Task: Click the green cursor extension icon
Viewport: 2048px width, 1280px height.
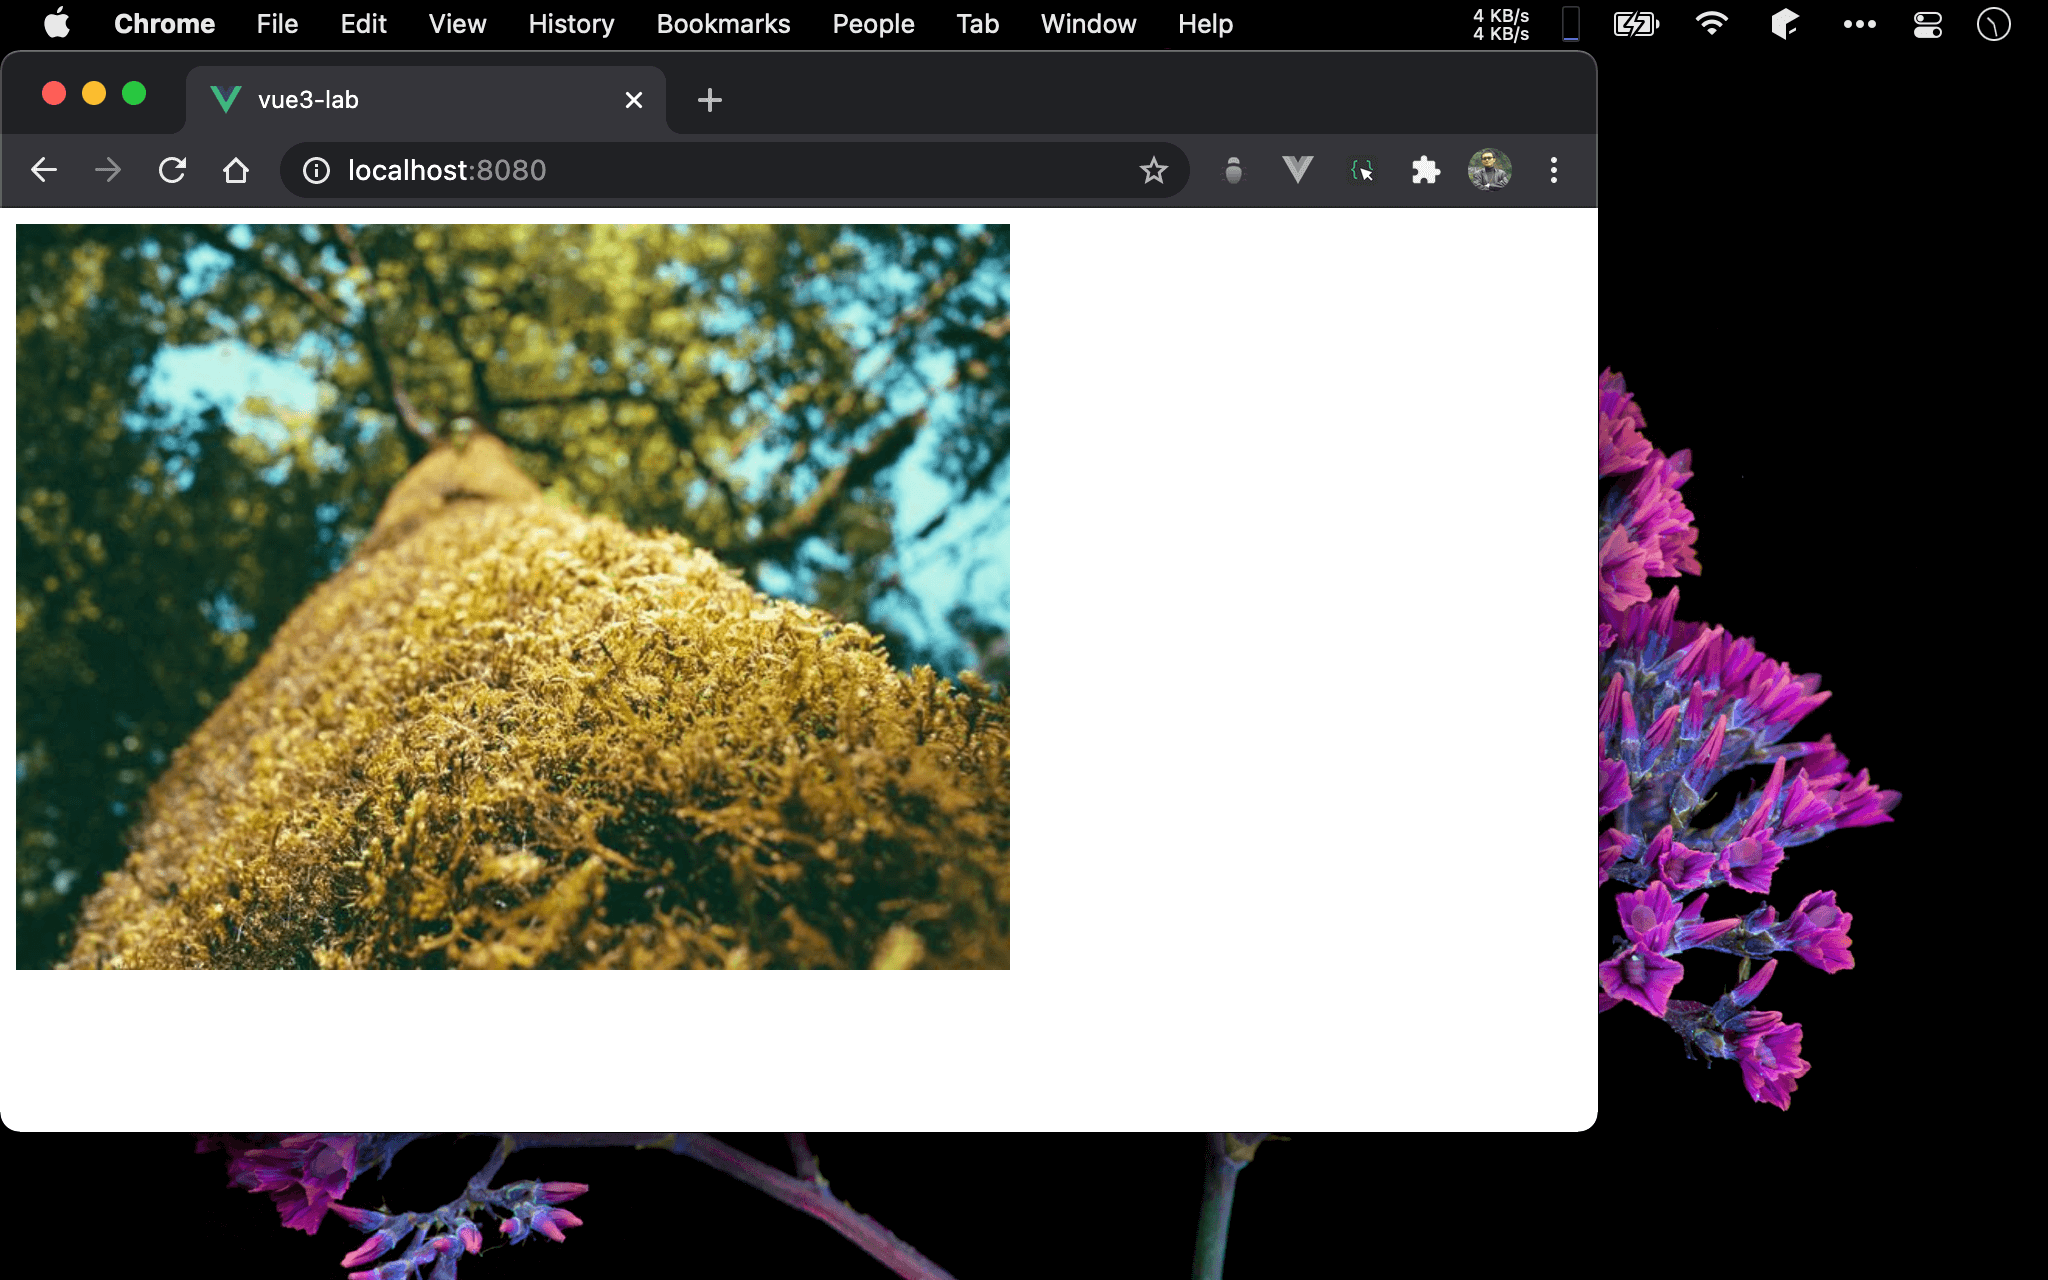Action: click(x=1362, y=170)
